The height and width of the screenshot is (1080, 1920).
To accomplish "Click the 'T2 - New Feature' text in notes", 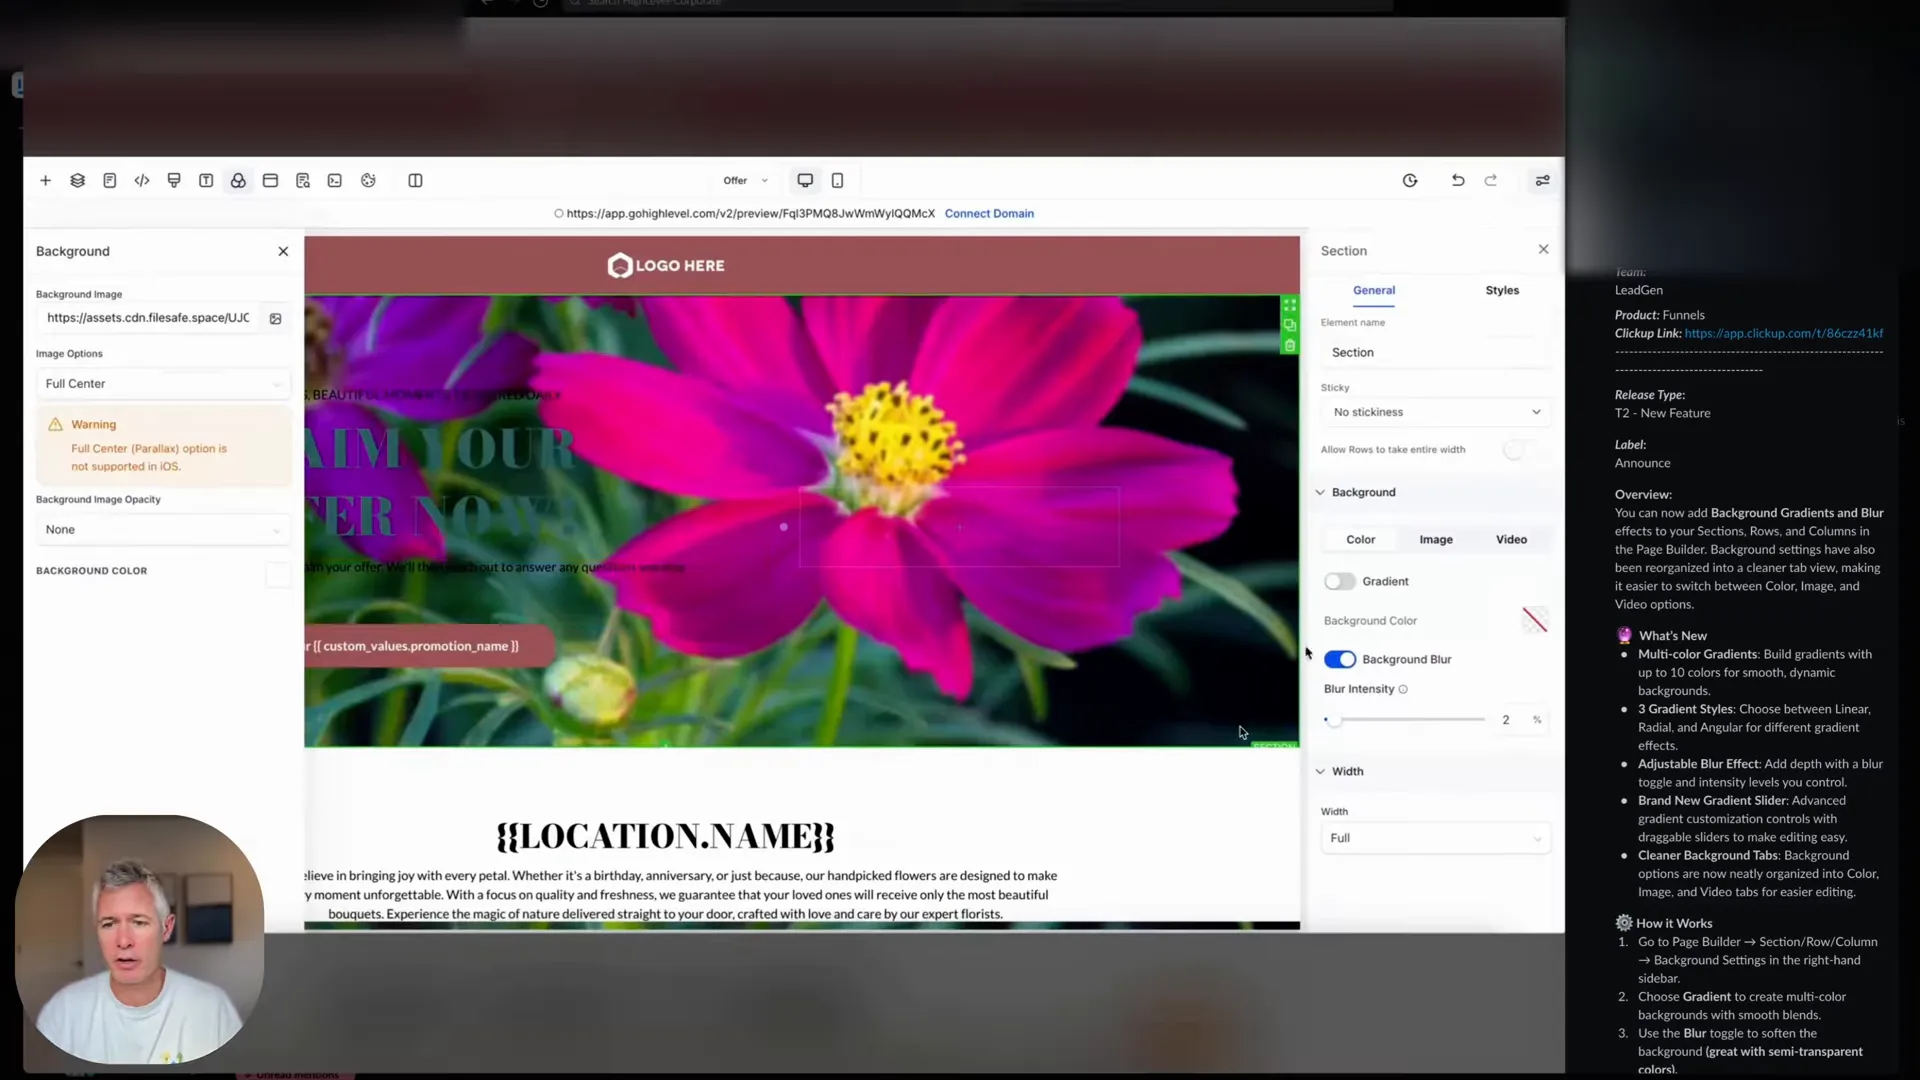I will tap(1662, 414).
